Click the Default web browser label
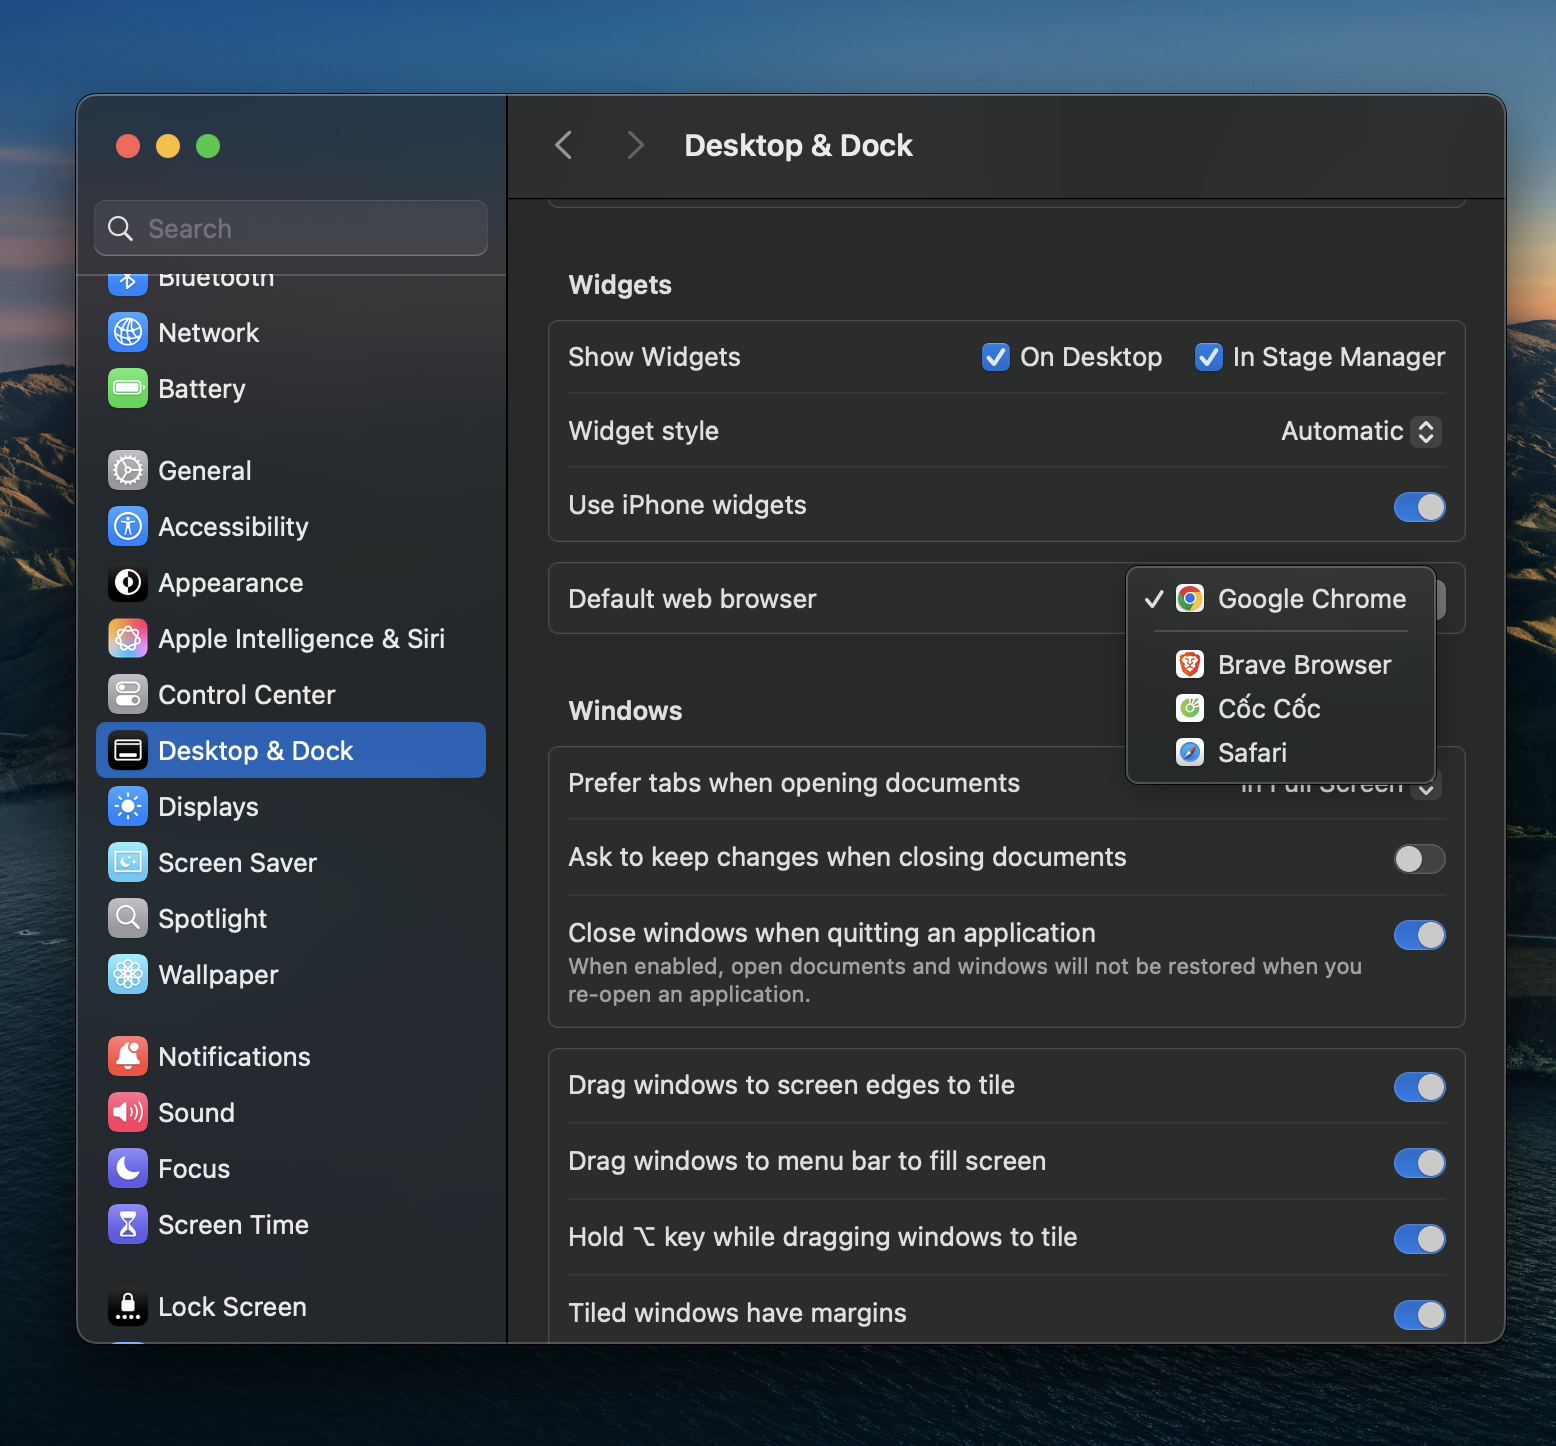Image resolution: width=1556 pixels, height=1446 pixels. click(692, 598)
